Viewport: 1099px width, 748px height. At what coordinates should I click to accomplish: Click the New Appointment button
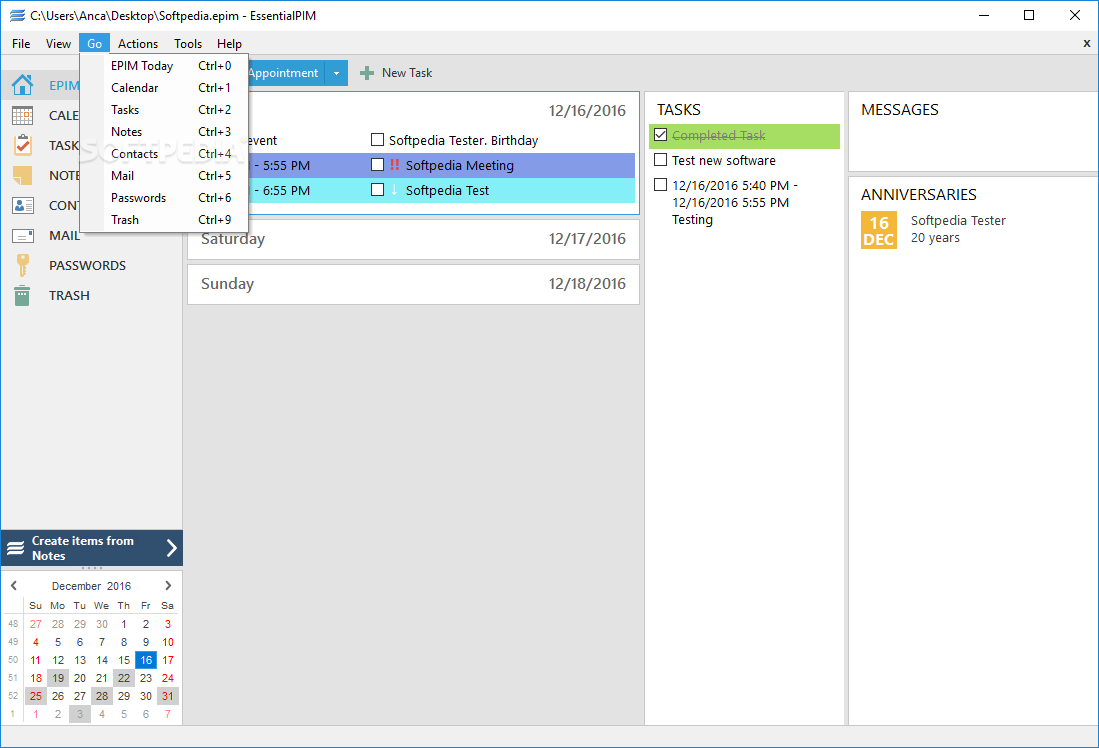coord(286,73)
